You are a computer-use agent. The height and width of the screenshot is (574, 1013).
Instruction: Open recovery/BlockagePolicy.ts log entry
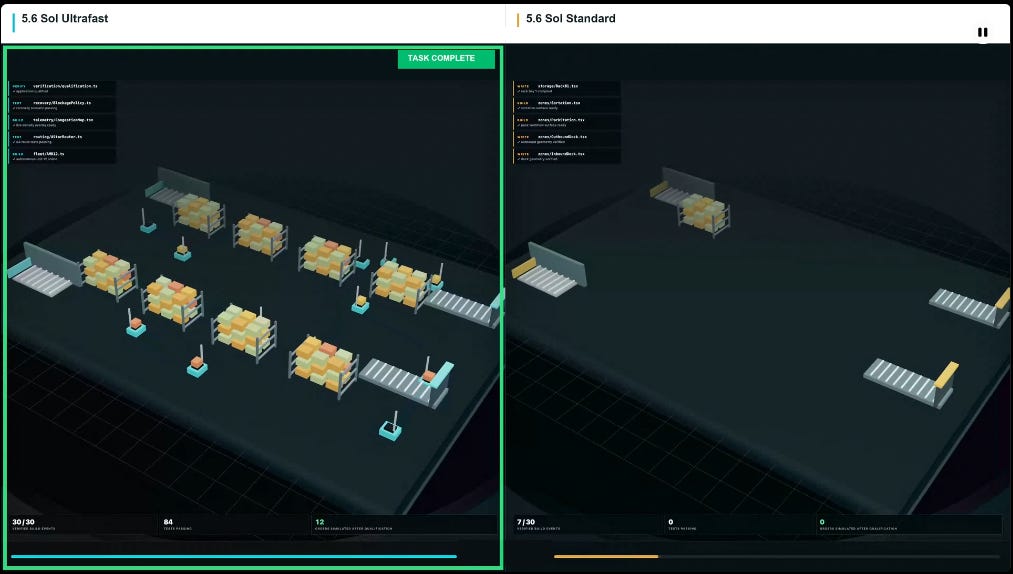(x=63, y=105)
